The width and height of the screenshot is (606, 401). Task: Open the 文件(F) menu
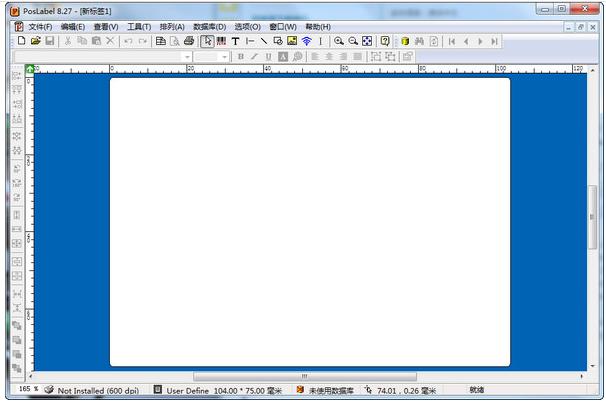point(40,26)
